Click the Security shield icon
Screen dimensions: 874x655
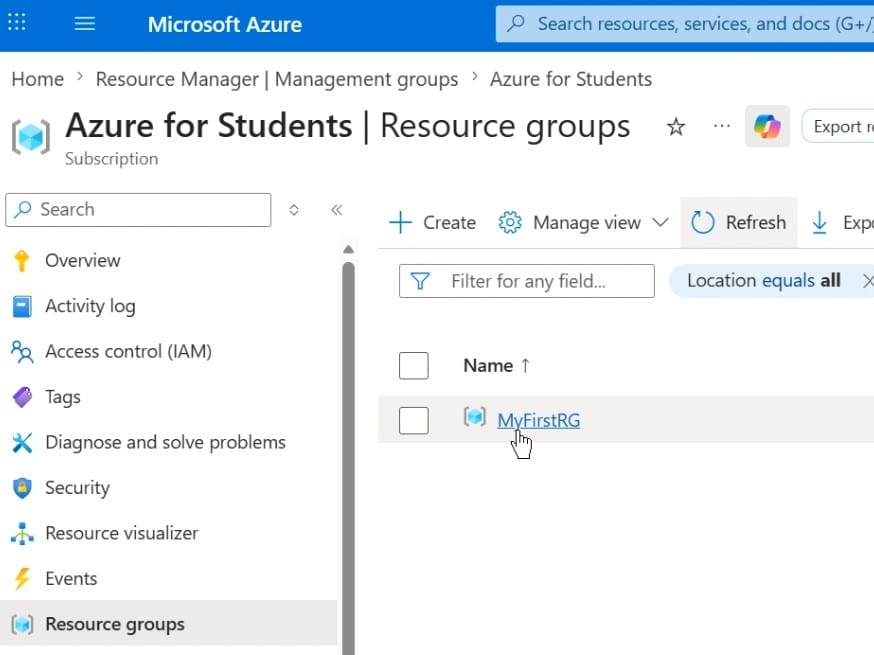[22, 488]
